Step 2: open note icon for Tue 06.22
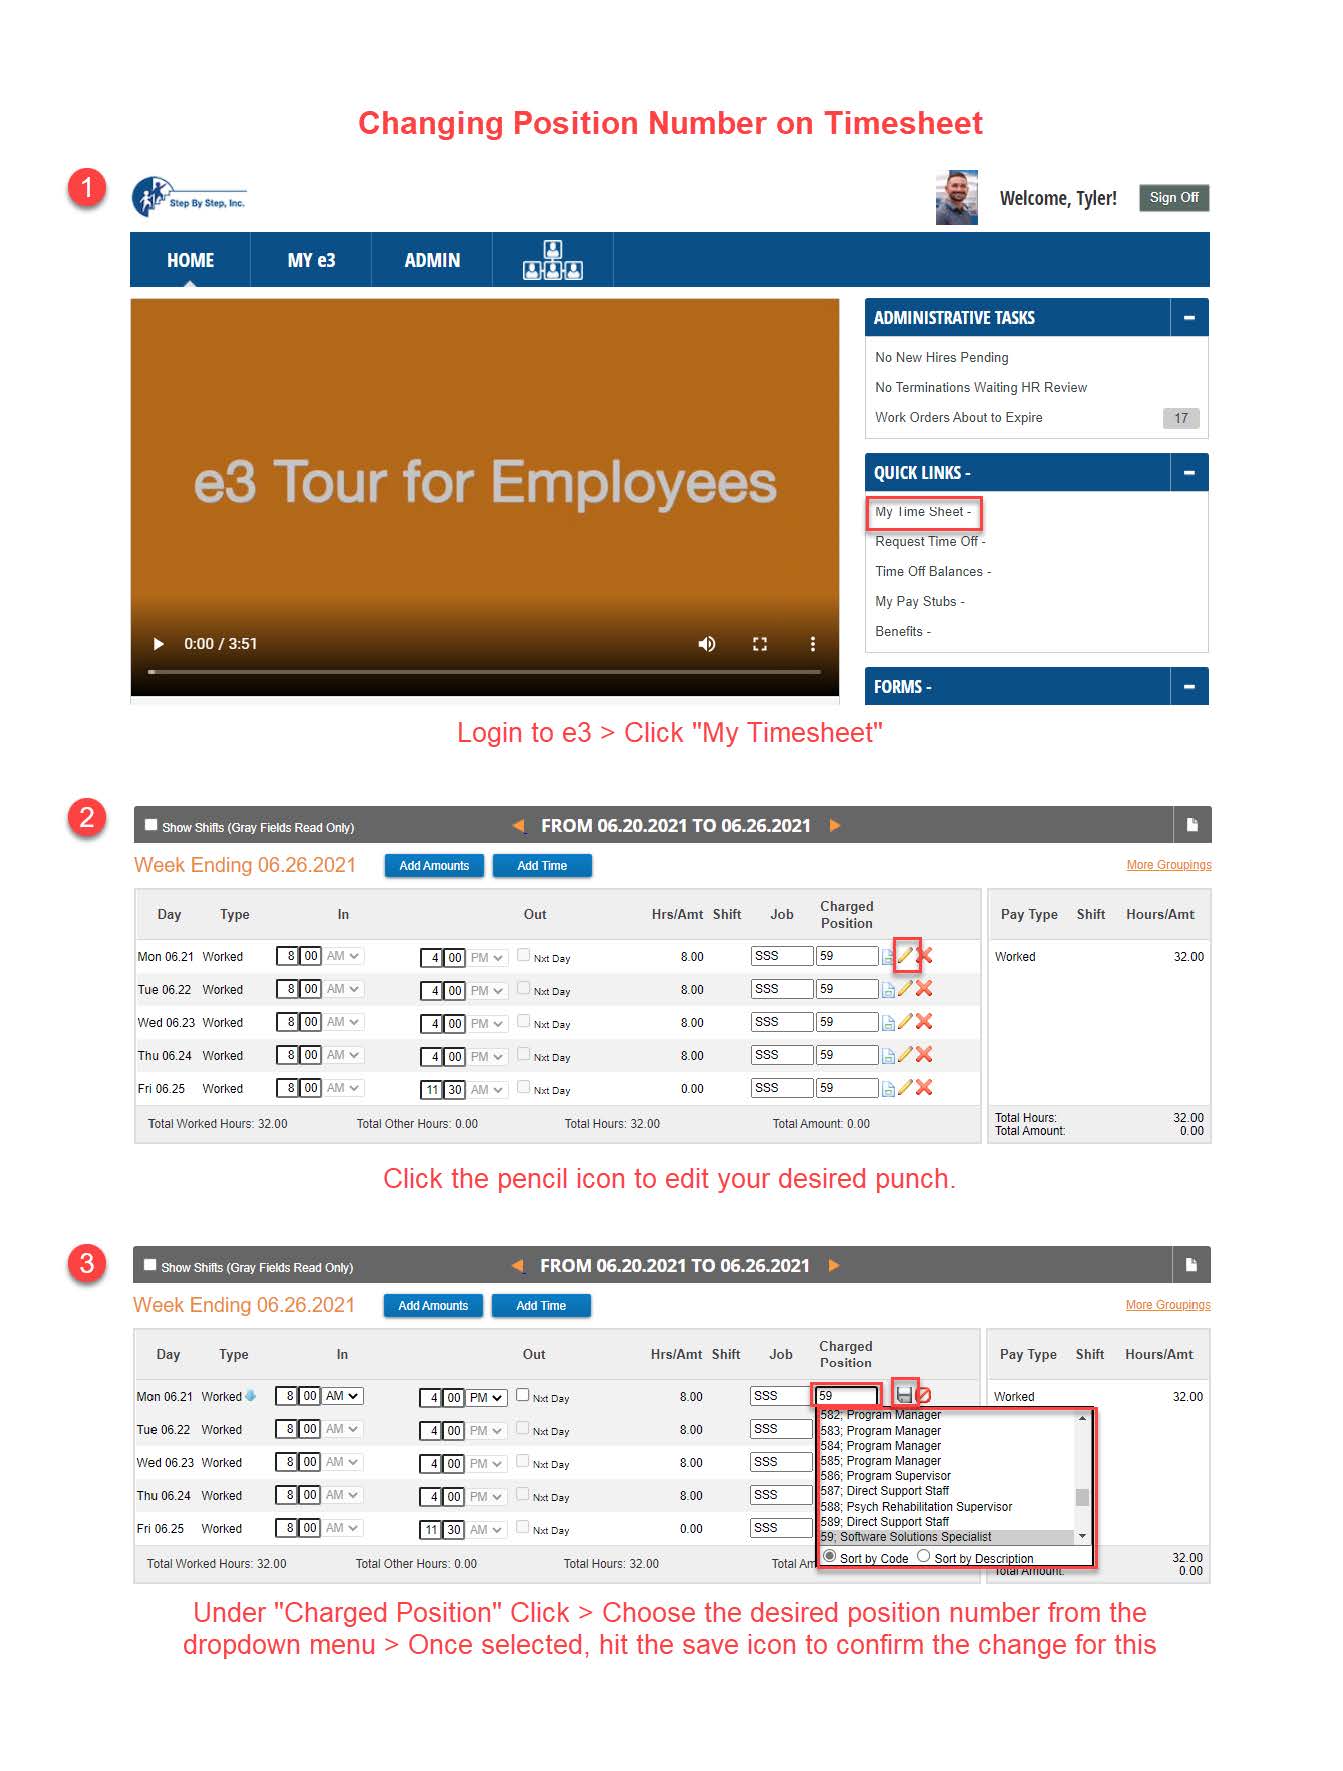The height and width of the screenshot is (1771, 1343). pos(888,990)
